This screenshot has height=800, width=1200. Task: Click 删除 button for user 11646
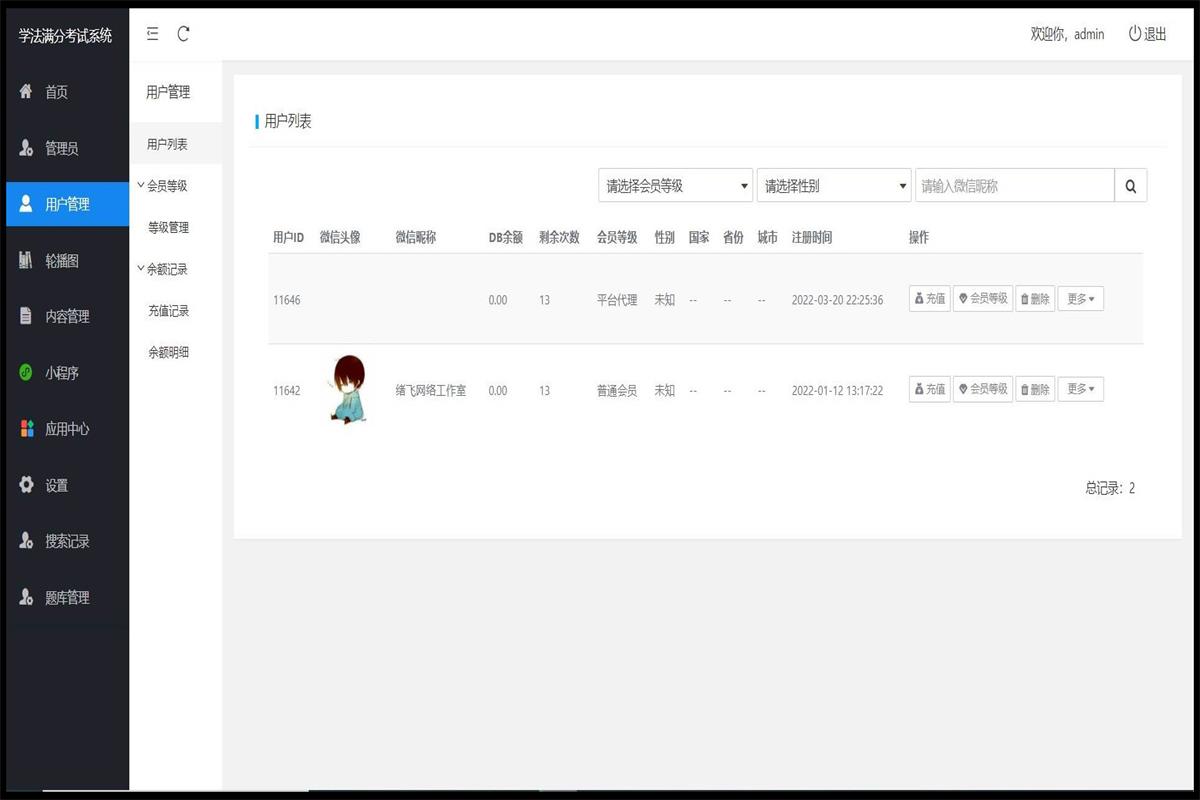click(1035, 299)
